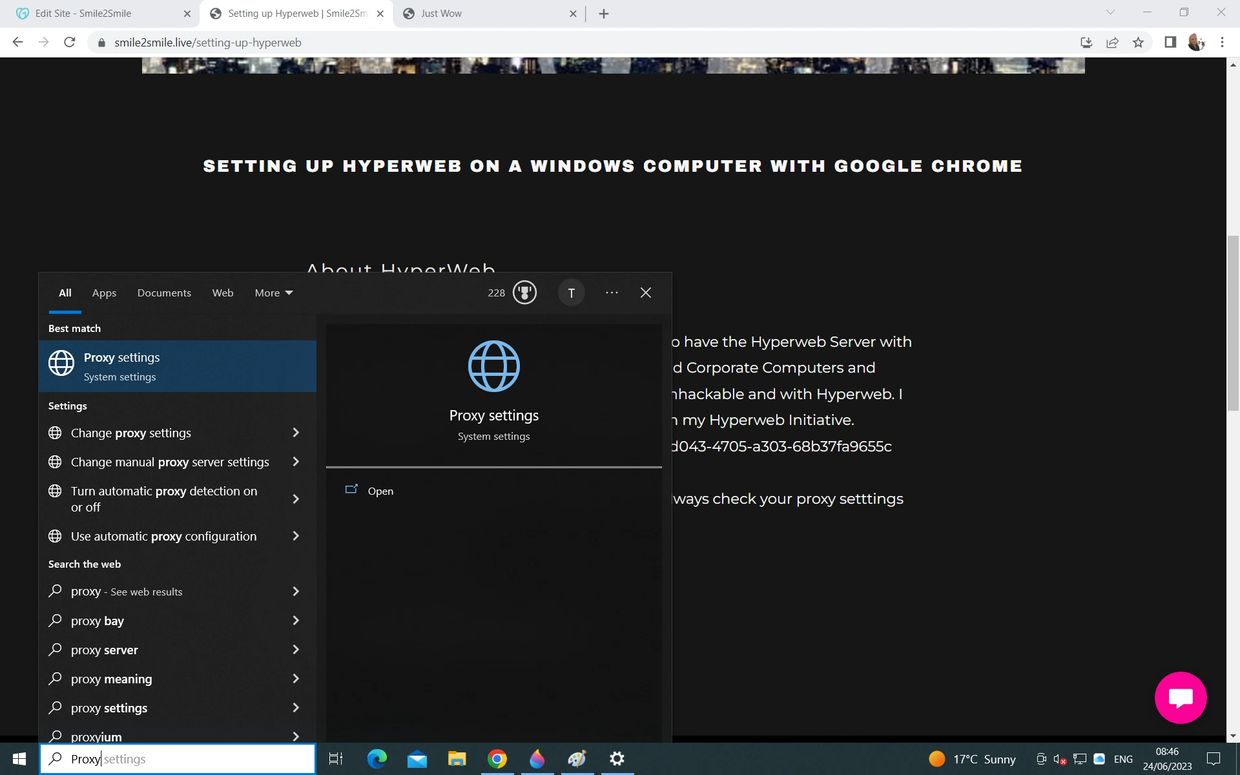Open search options three-dots menu
The height and width of the screenshot is (775, 1240).
[x=612, y=293]
